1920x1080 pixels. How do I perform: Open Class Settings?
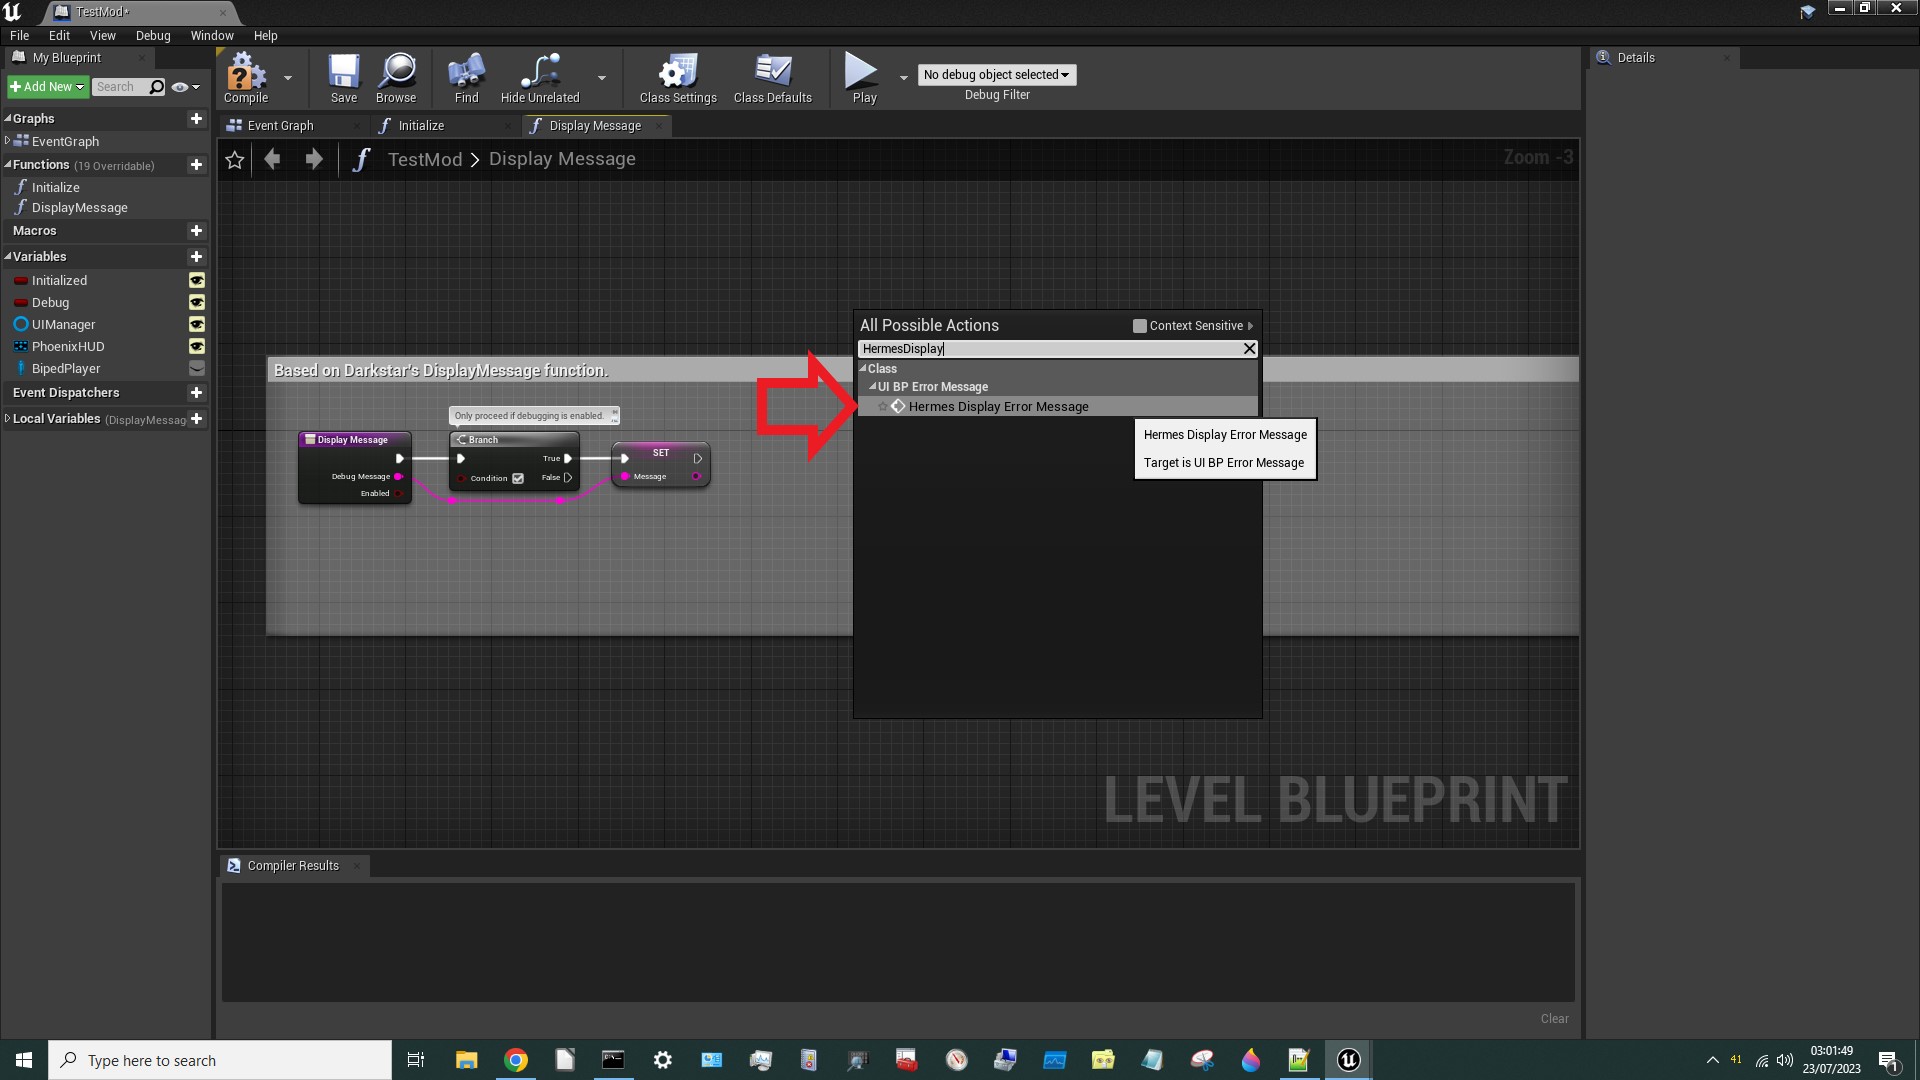coord(678,78)
